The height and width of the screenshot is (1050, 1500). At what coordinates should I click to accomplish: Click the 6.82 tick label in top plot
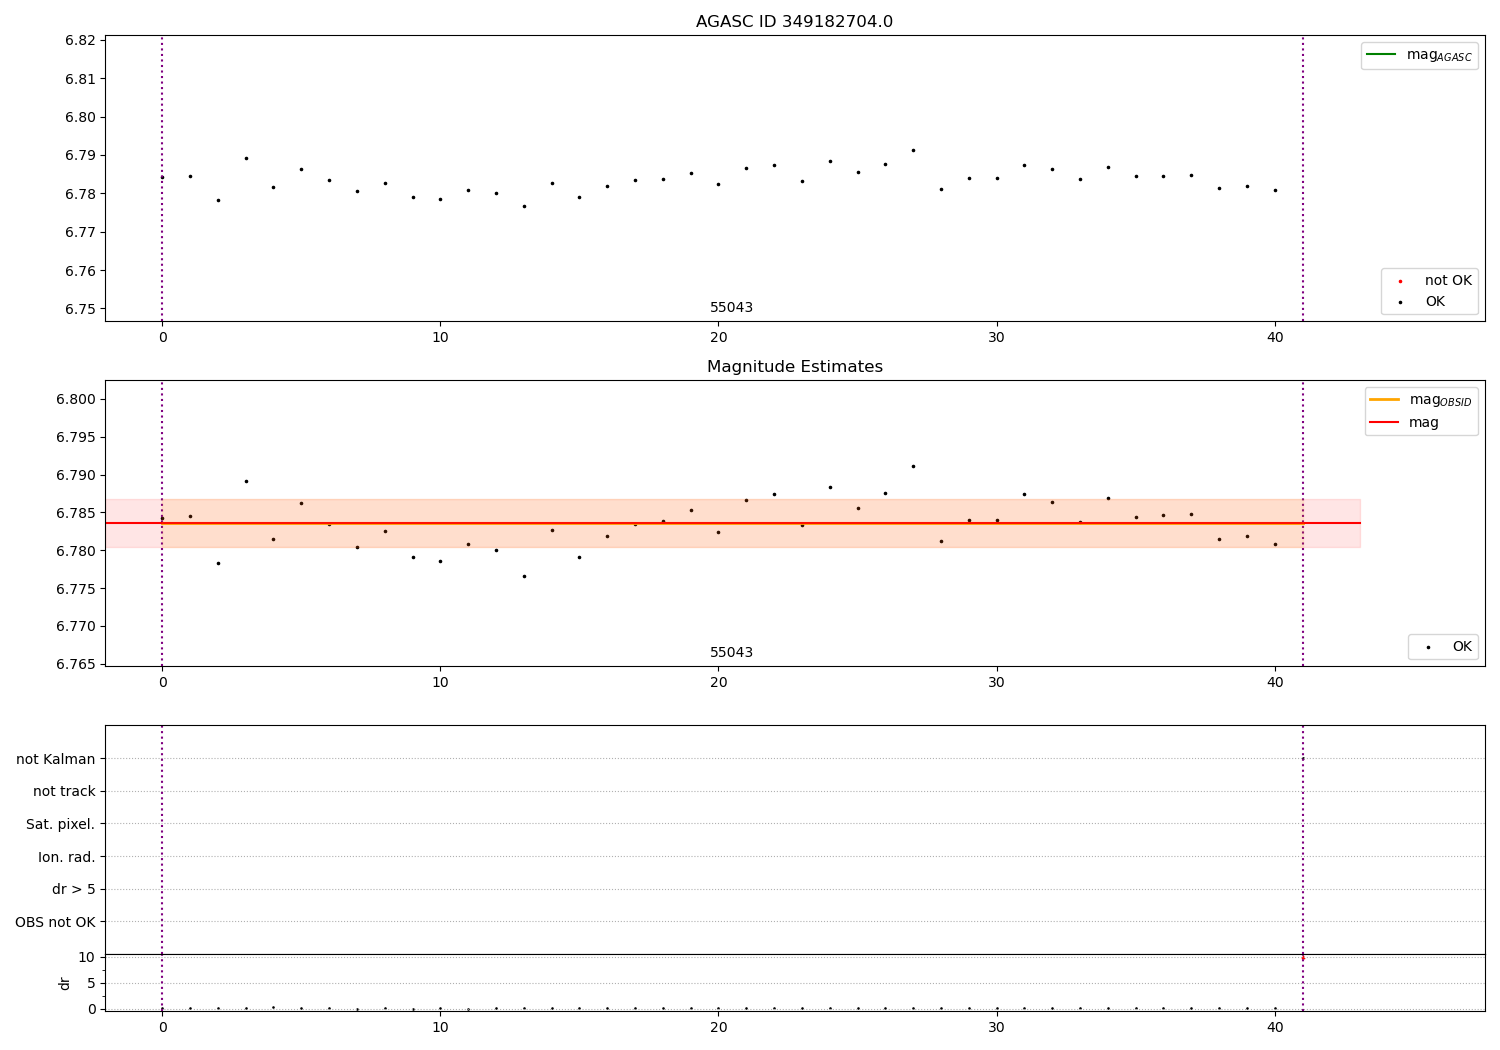click(x=81, y=41)
